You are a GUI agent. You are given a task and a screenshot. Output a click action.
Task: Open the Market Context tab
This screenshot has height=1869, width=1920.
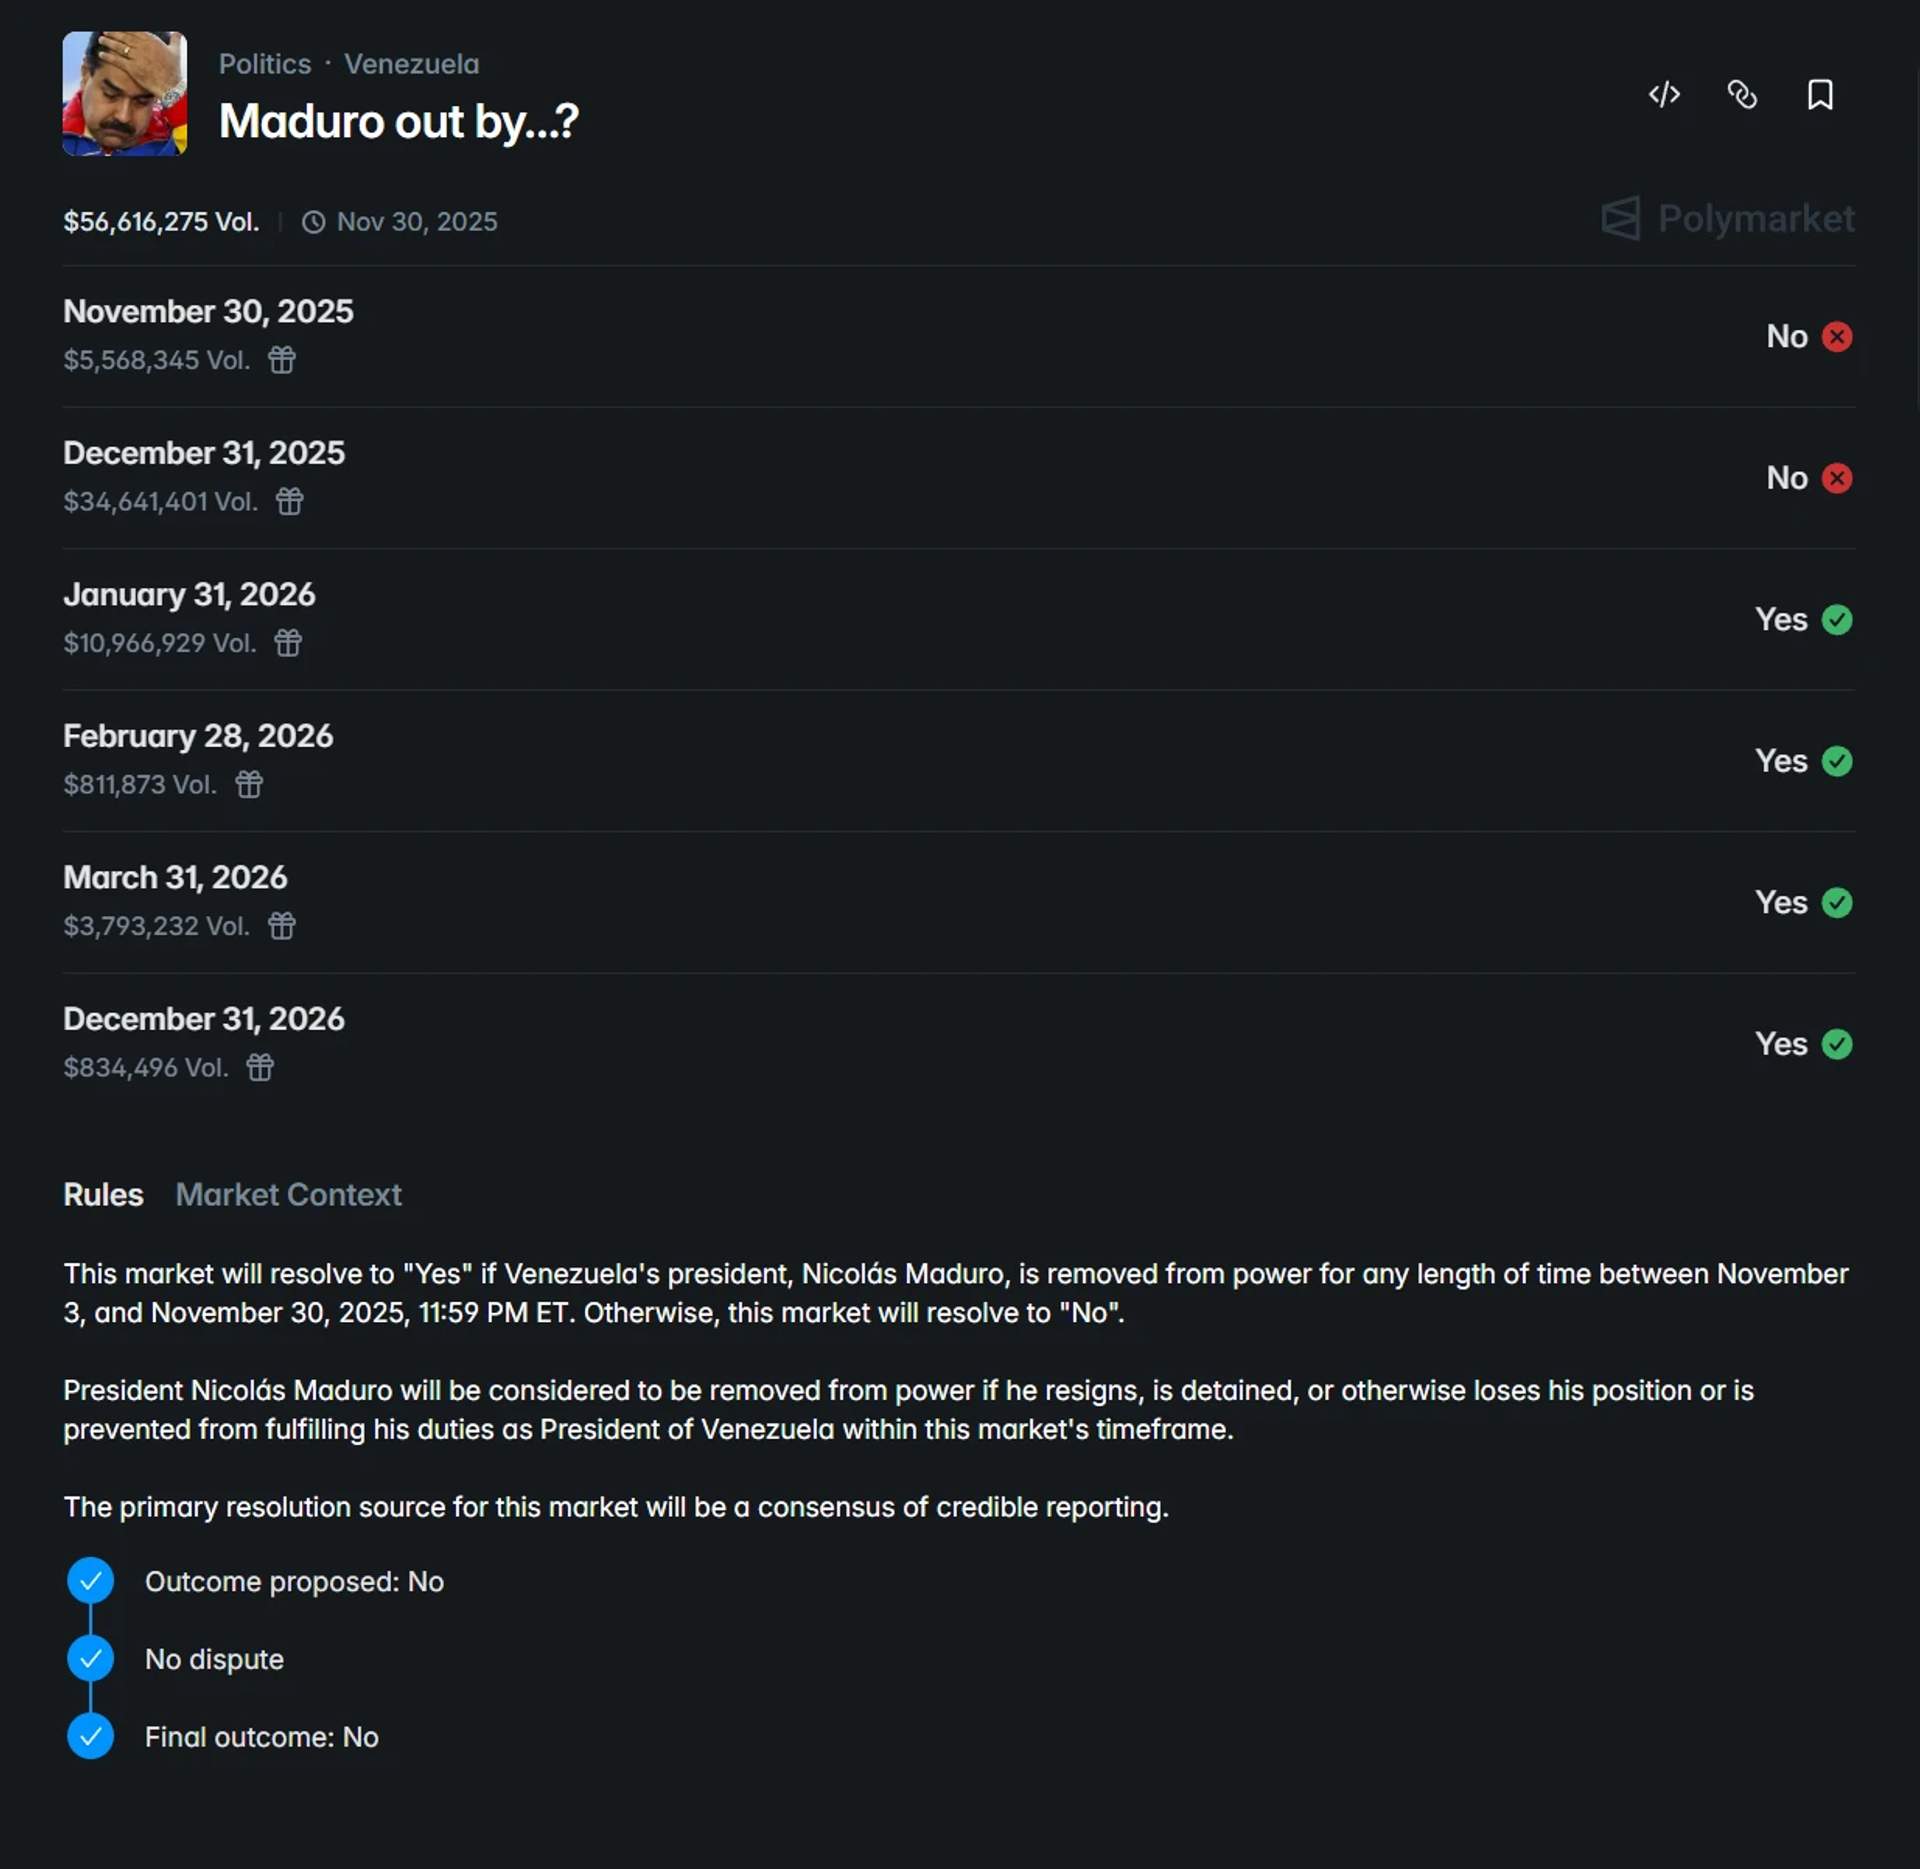click(x=288, y=1195)
